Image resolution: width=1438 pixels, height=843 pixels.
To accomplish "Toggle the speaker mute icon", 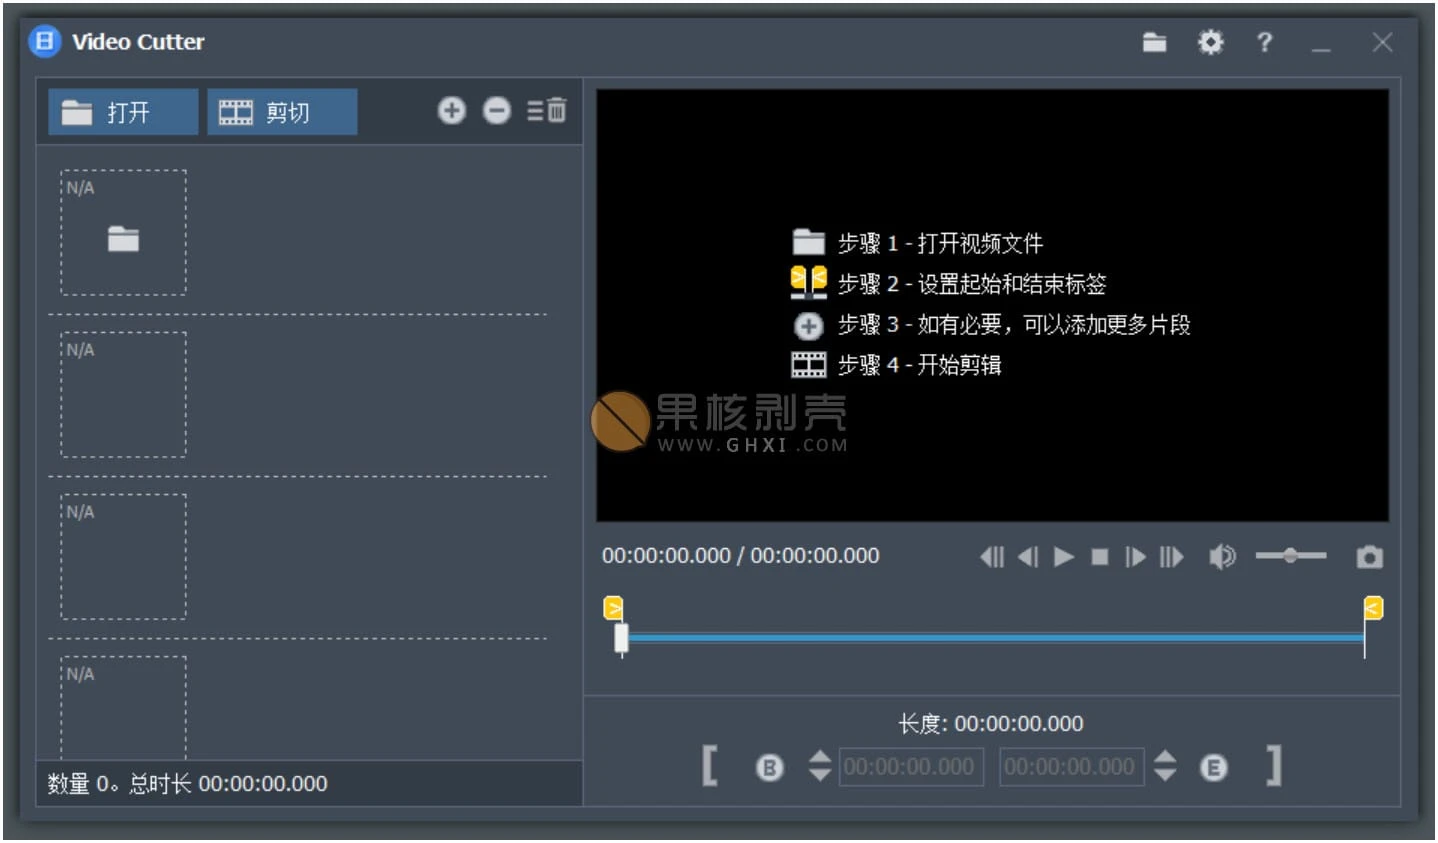I will (1222, 557).
